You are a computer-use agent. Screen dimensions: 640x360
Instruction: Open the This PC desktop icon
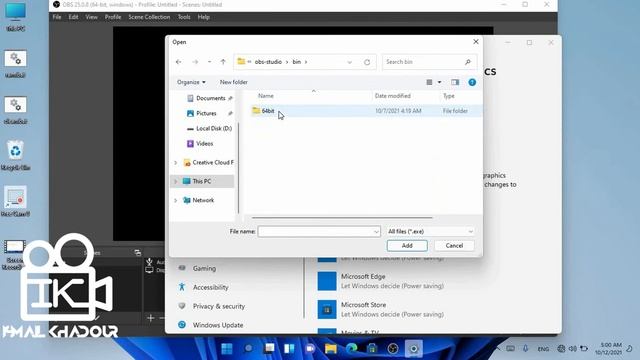[x=16, y=17]
